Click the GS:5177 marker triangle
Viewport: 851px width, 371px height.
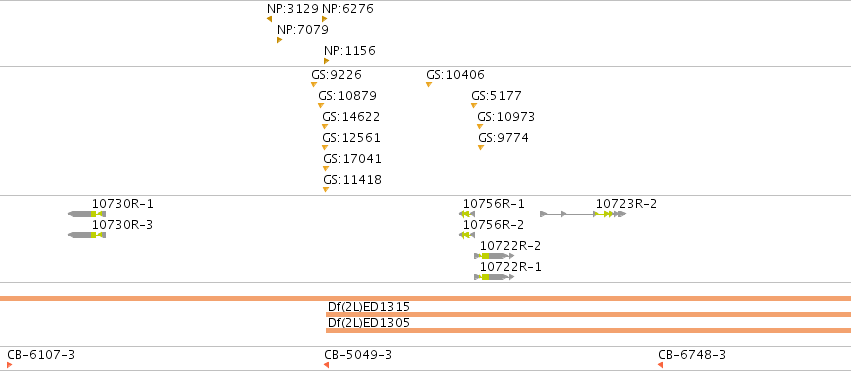474,106
